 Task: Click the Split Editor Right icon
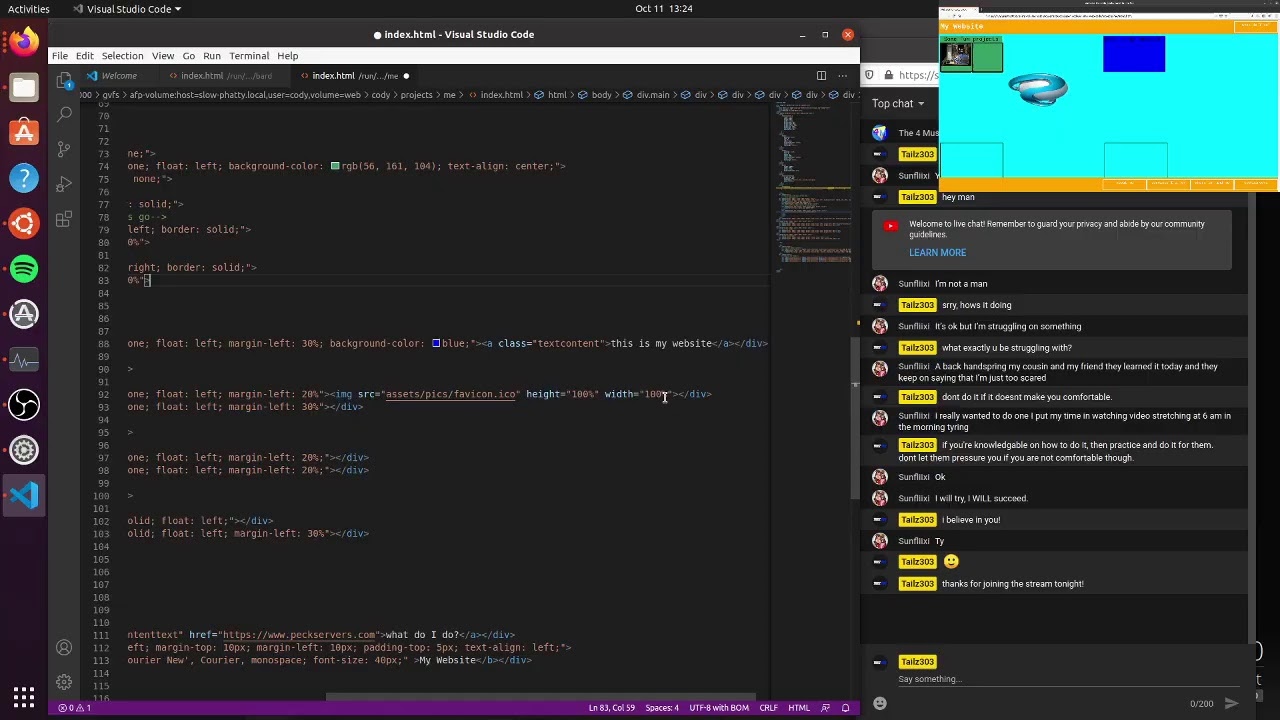pos(821,76)
